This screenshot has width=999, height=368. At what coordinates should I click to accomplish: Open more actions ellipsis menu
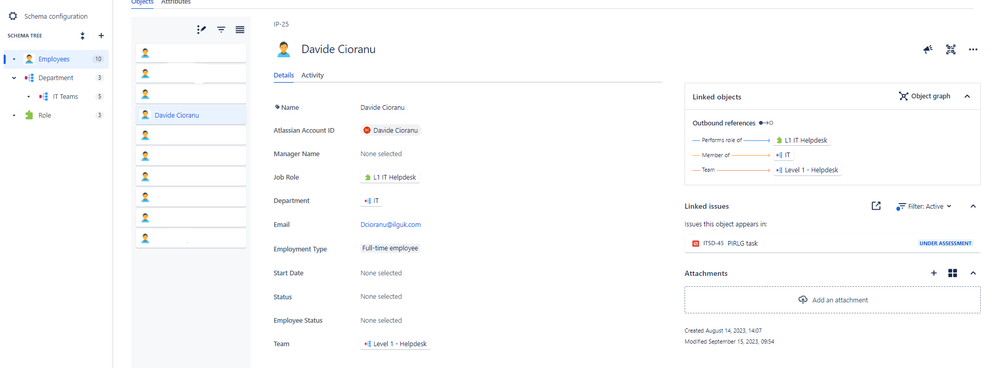(973, 50)
